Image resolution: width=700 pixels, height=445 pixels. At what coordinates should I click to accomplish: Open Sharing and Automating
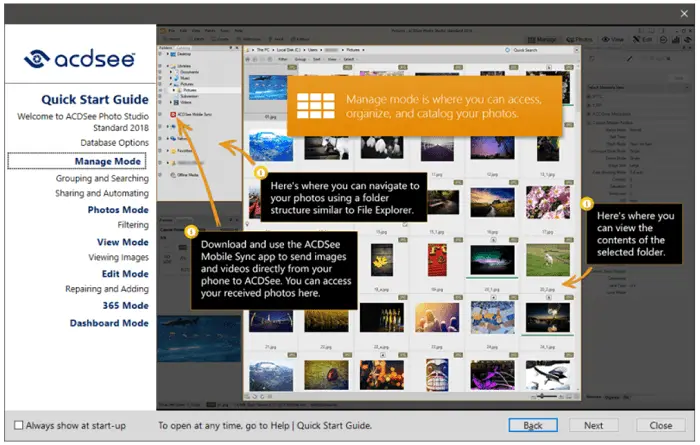click(102, 193)
